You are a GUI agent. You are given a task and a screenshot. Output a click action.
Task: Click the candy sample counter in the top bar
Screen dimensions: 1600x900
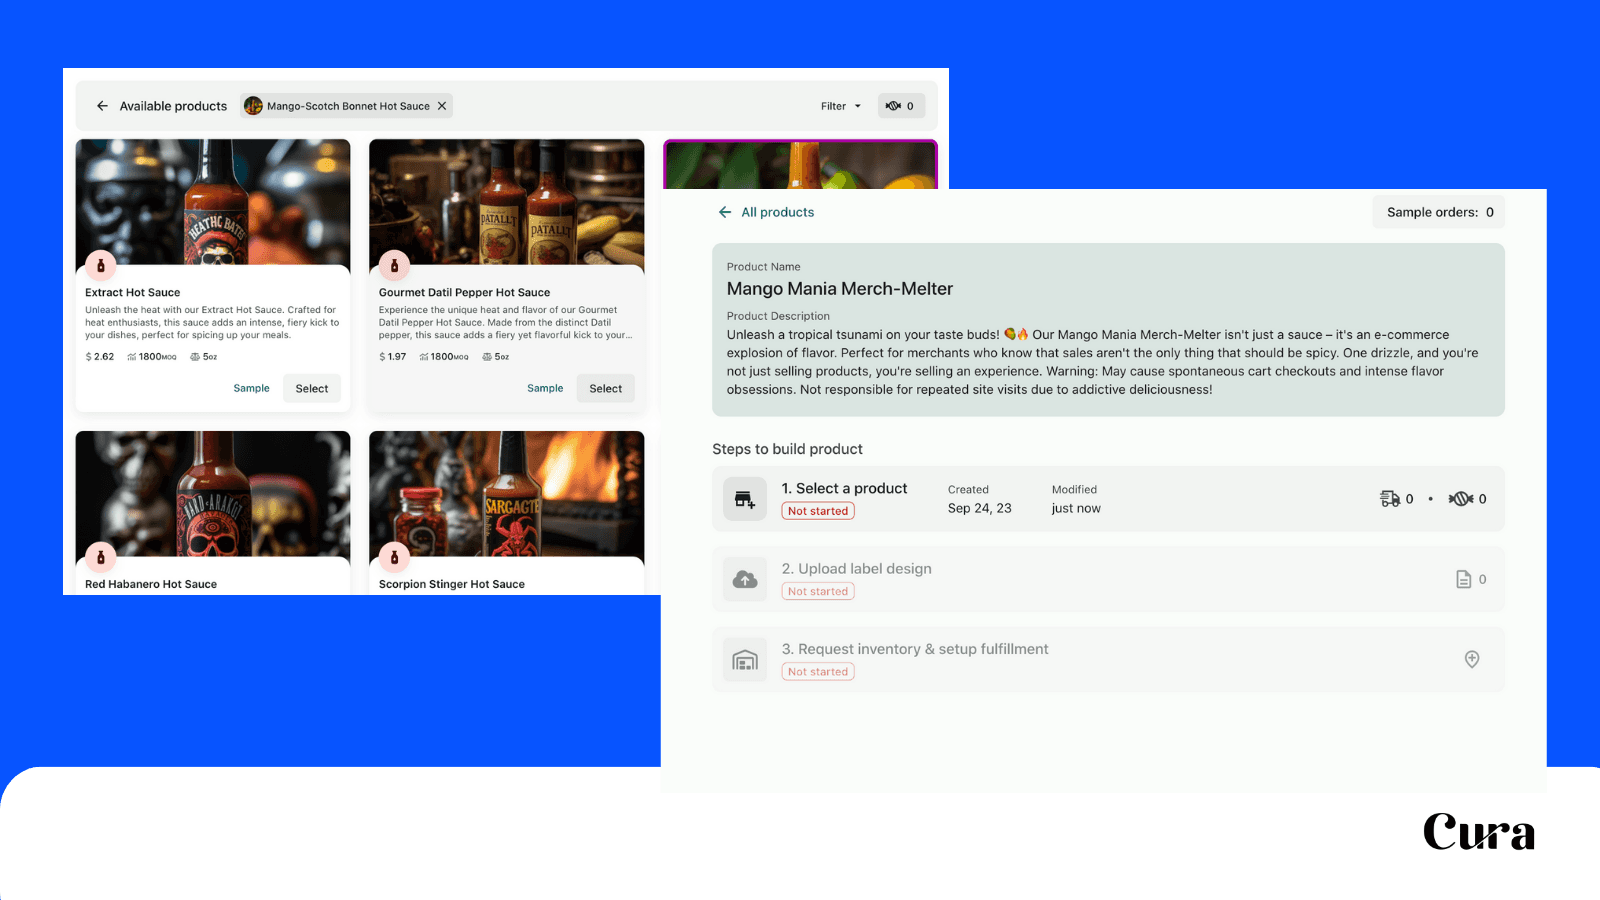[x=900, y=105]
